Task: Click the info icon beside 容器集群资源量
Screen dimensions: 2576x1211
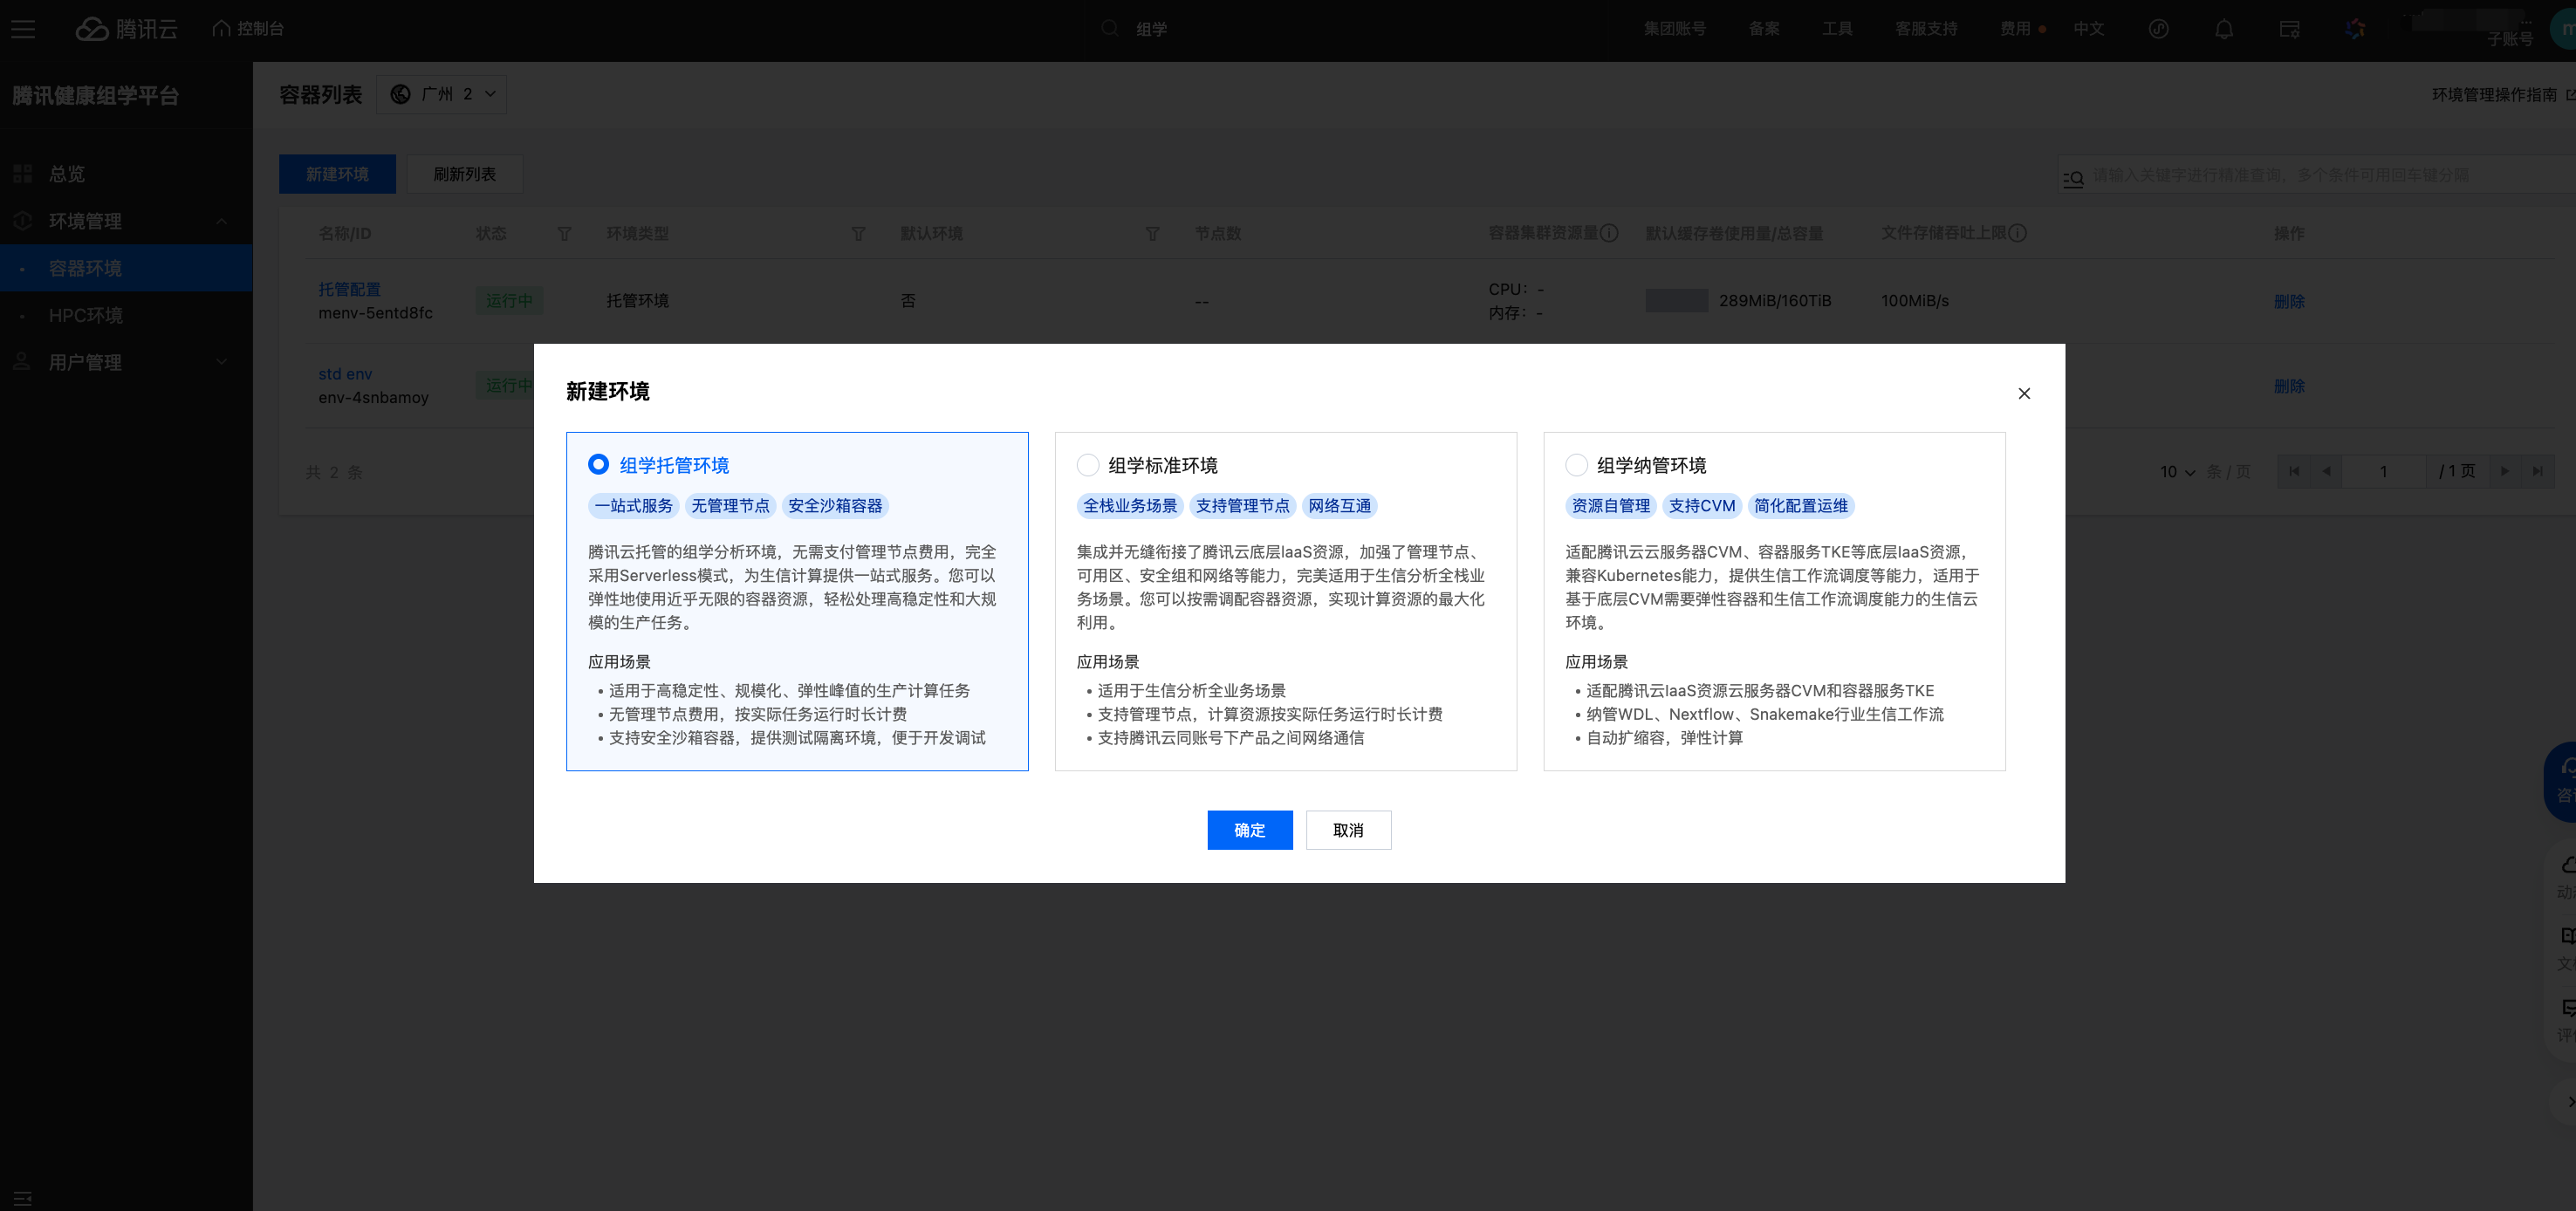Action: tap(1609, 233)
